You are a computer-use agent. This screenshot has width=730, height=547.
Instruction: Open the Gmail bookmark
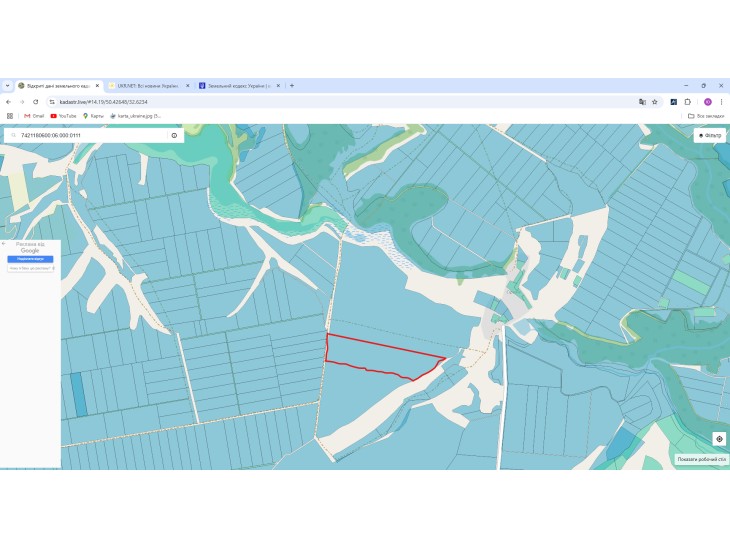[x=34, y=116]
